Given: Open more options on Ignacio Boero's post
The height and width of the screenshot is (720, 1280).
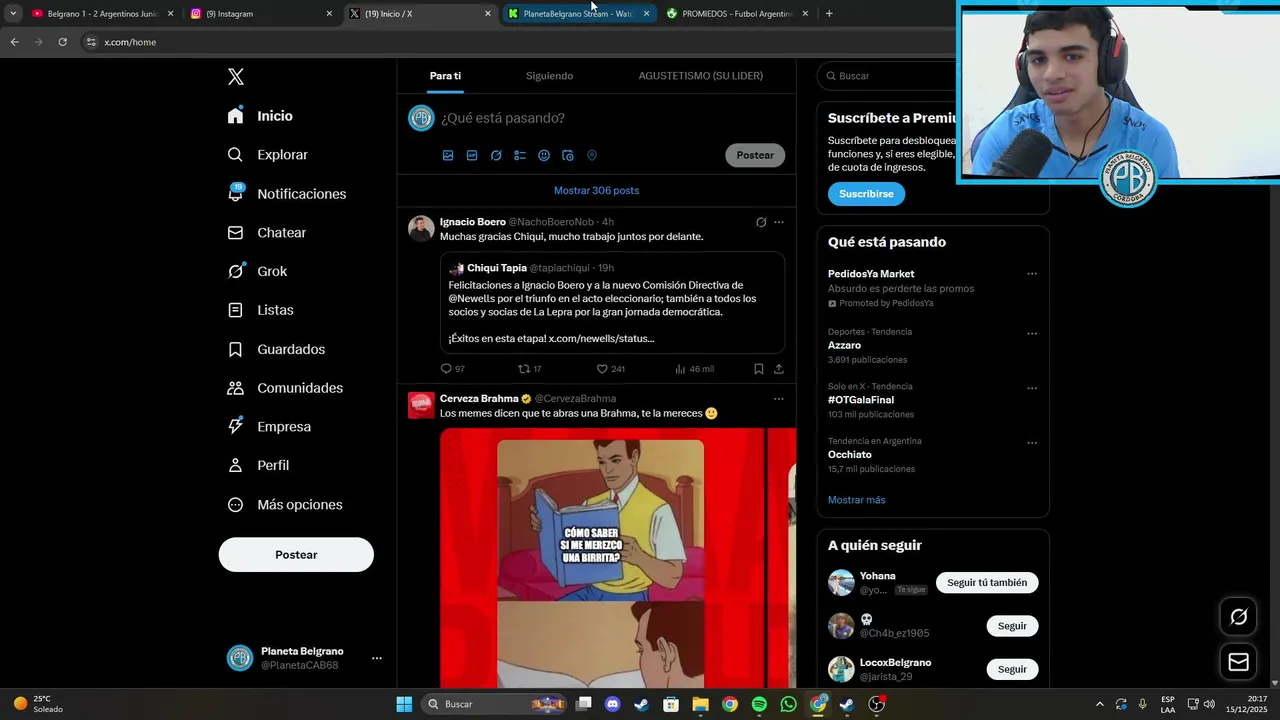Looking at the screenshot, I should tap(779, 222).
